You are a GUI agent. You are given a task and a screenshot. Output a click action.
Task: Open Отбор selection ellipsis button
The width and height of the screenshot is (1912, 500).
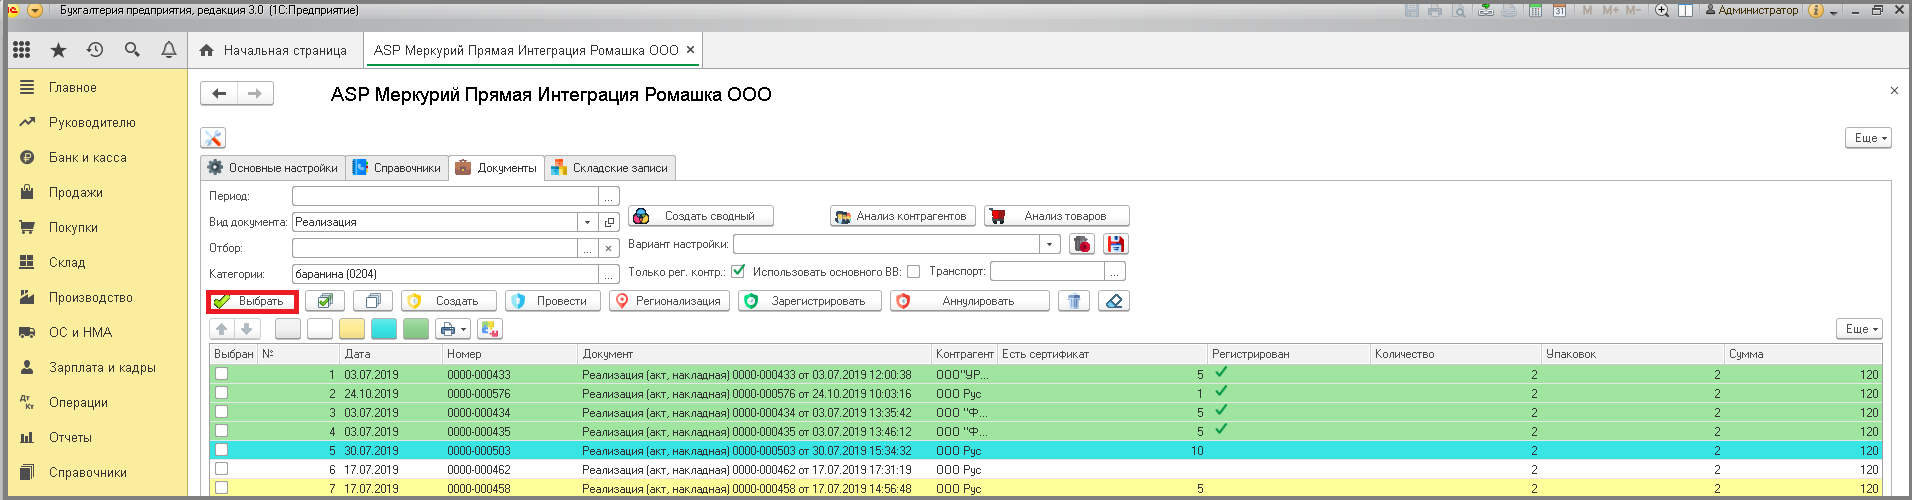(587, 248)
